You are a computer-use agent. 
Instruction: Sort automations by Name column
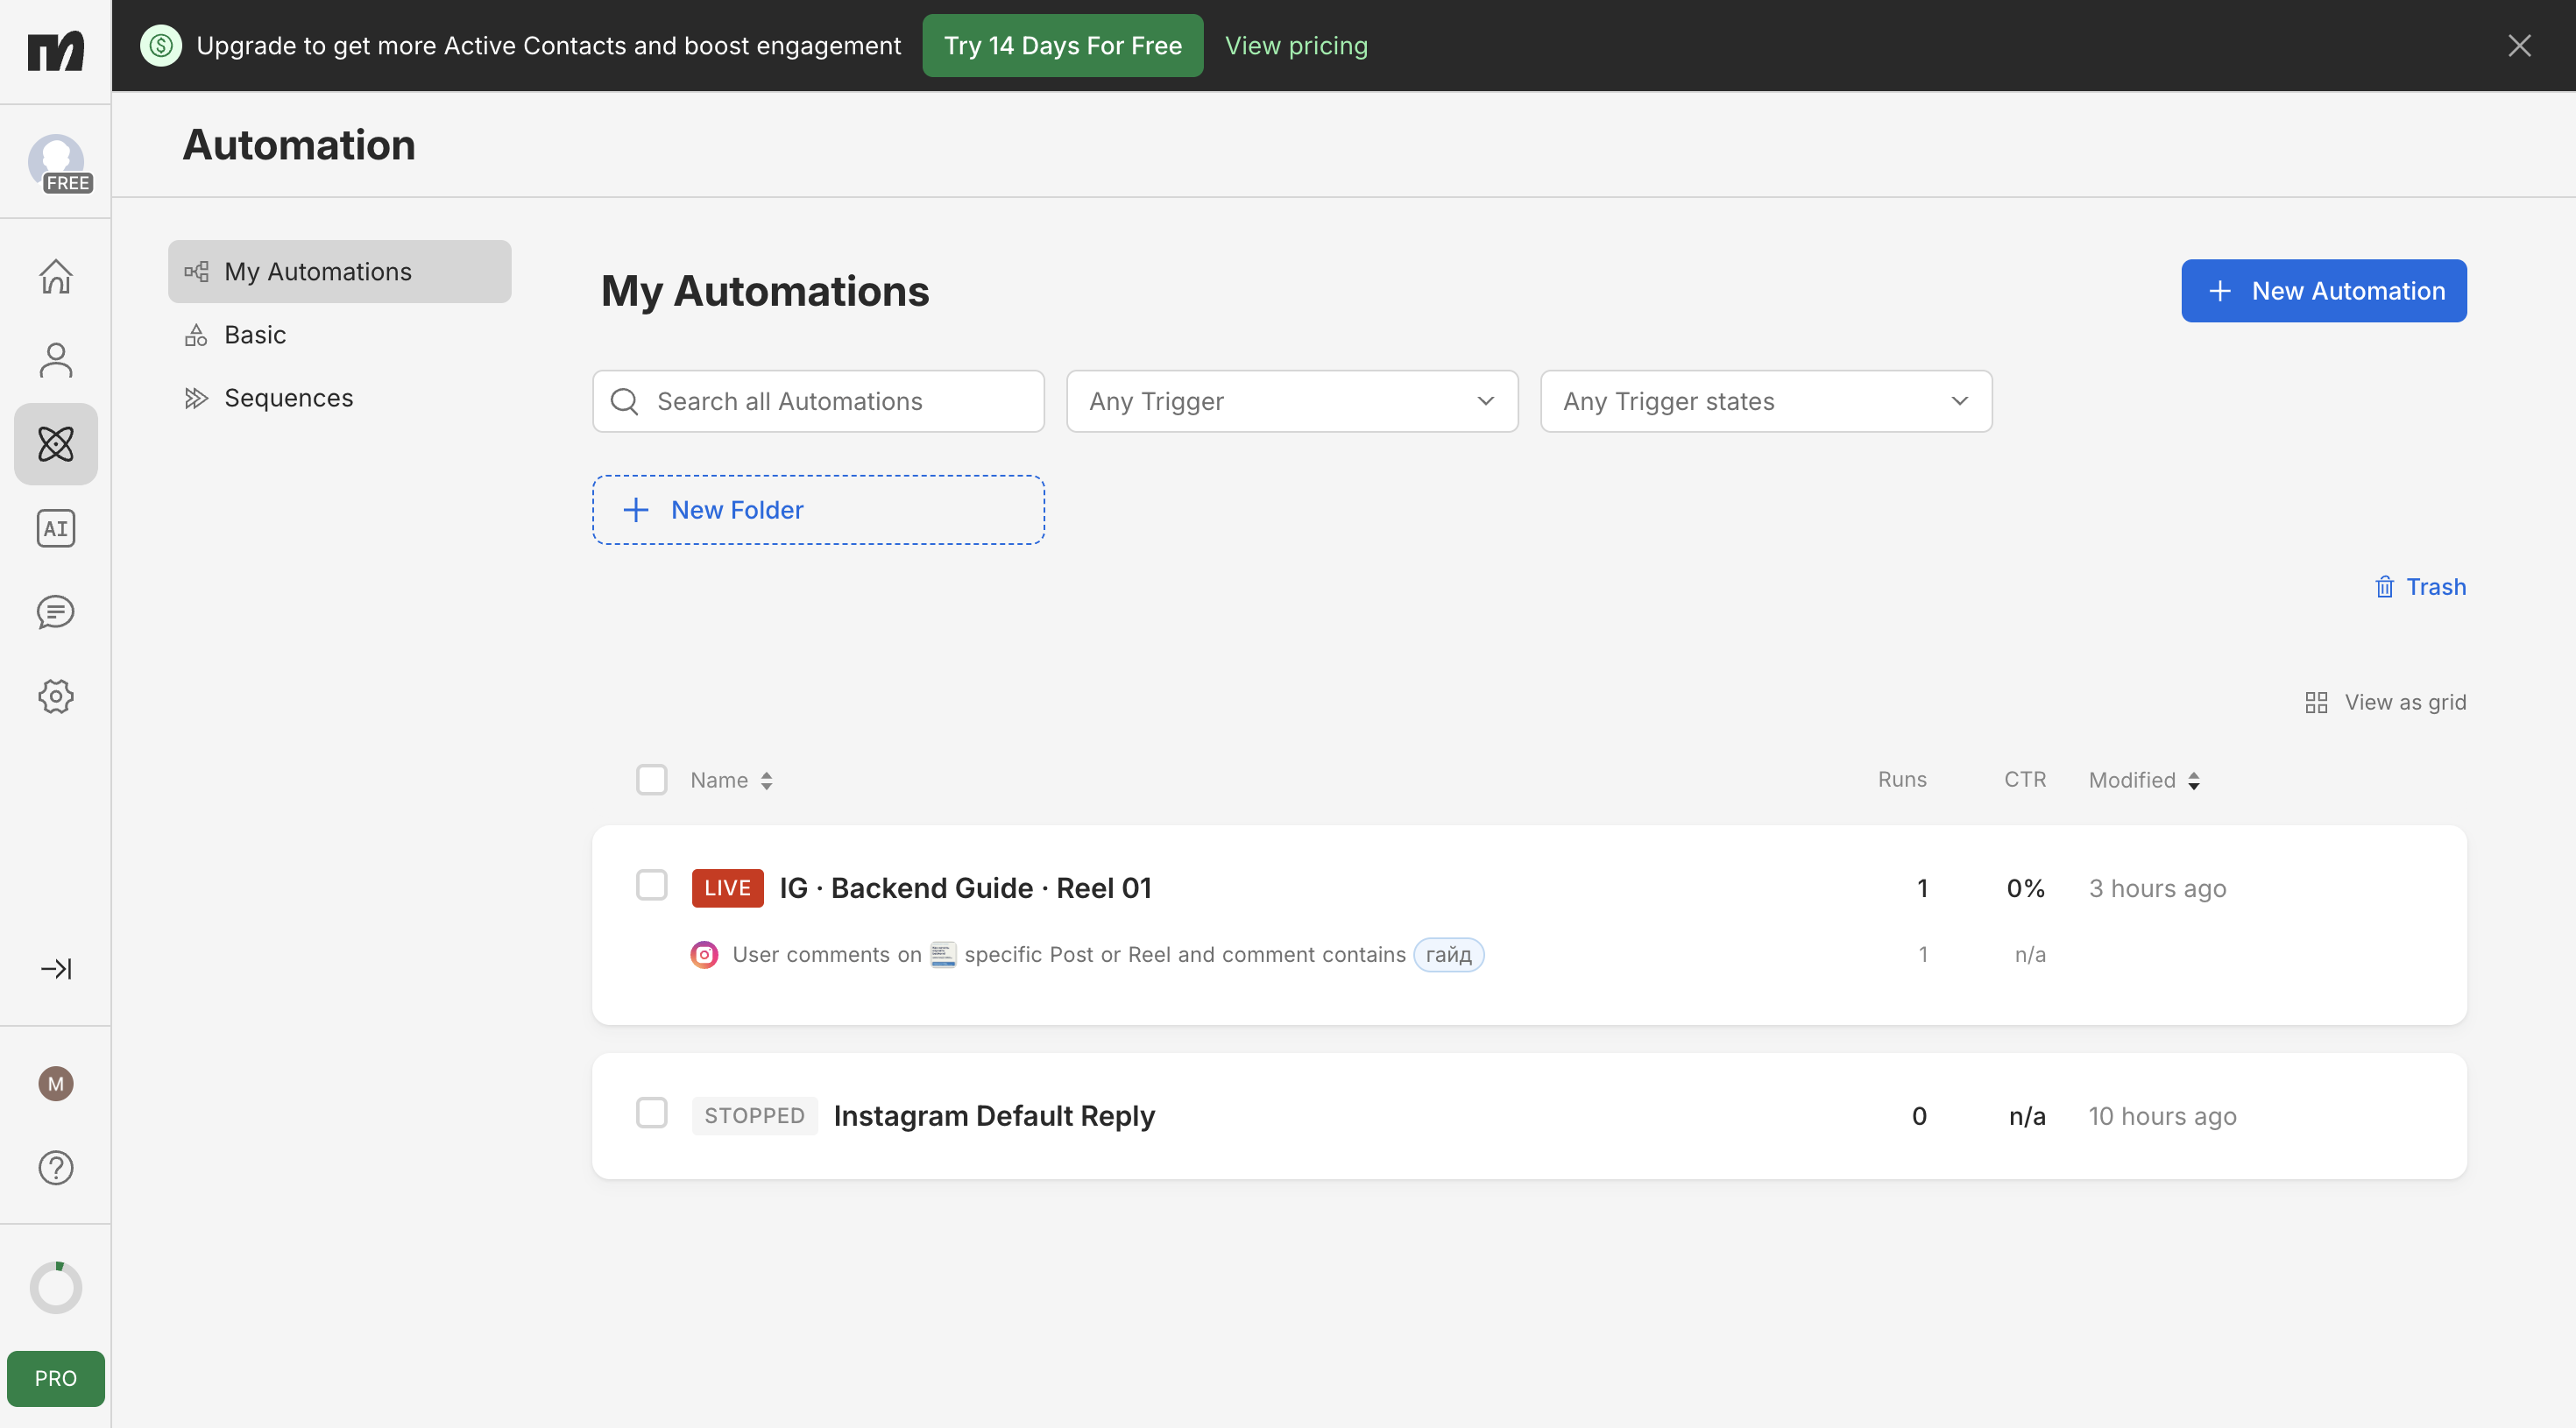click(x=731, y=780)
